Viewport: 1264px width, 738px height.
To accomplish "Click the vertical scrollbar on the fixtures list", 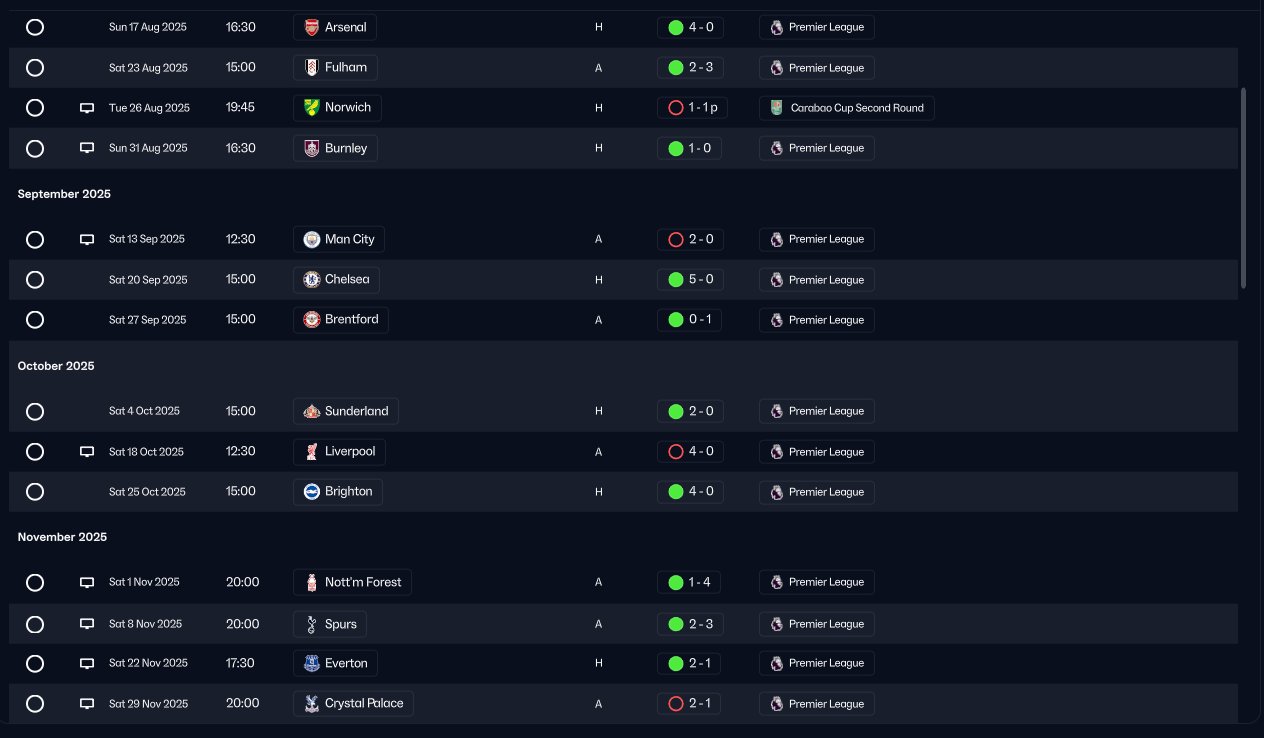I will (x=1243, y=188).
